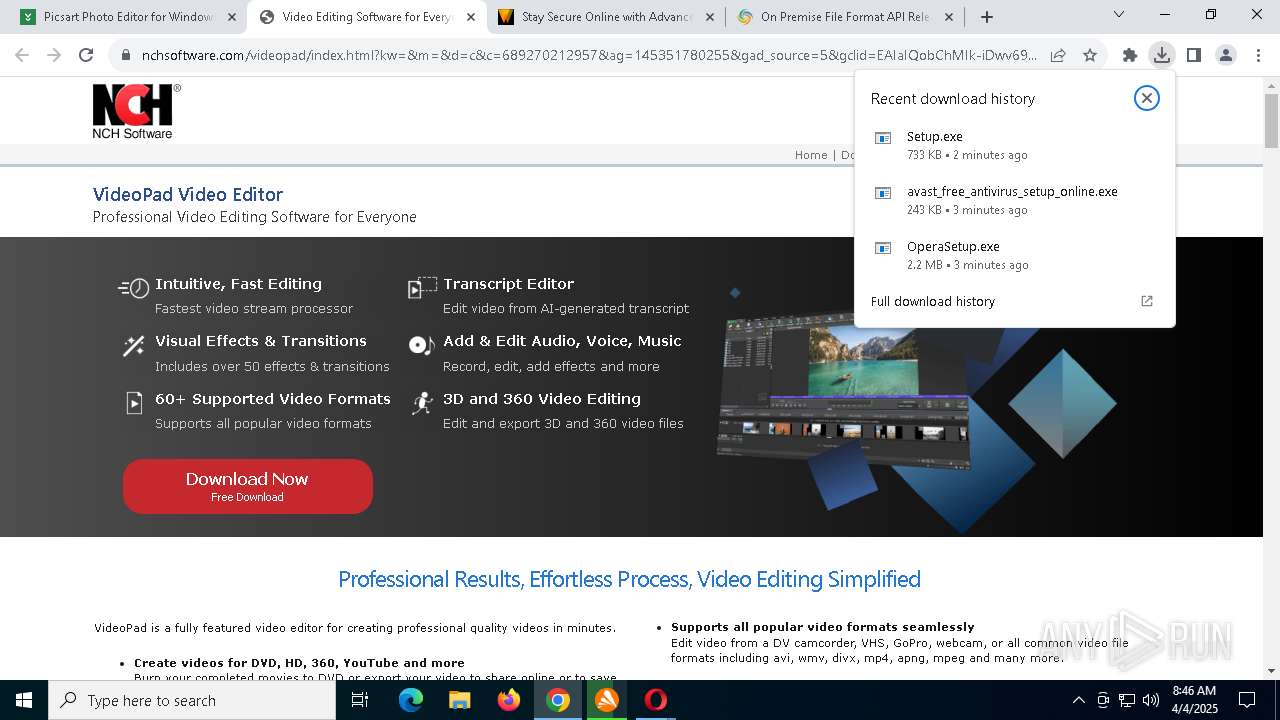Click the 3D and 360 Video Editing icon
Viewport: 1280px width, 720px height.
[x=422, y=403]
